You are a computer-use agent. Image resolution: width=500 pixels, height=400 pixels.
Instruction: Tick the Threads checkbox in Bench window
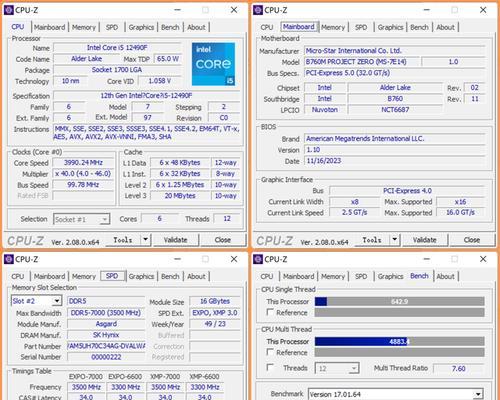click(x=270, y=367)
